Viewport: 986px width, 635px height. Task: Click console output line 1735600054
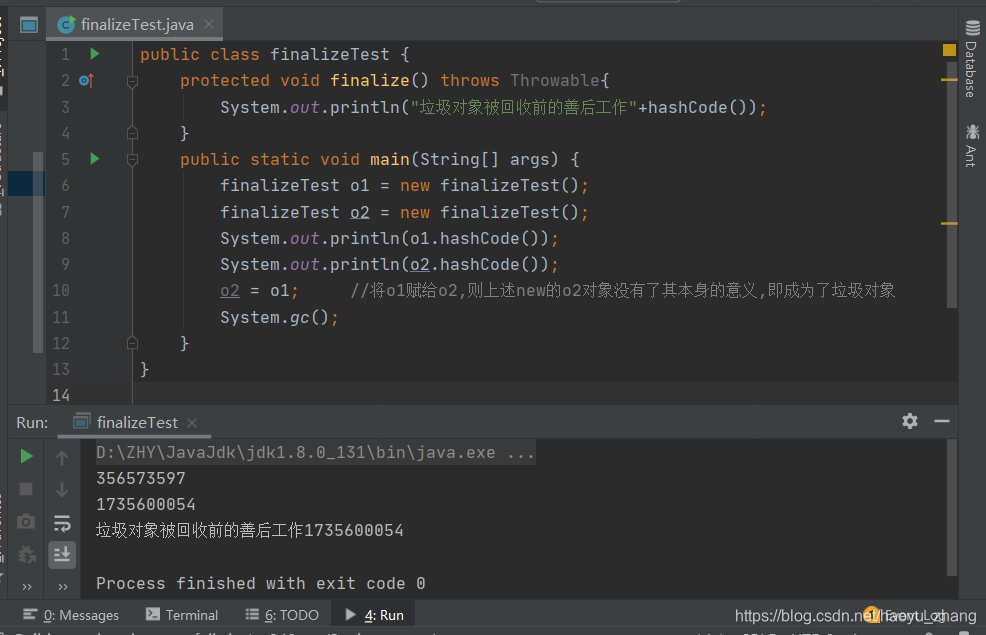pyautogui.click(x=146, y=504)
